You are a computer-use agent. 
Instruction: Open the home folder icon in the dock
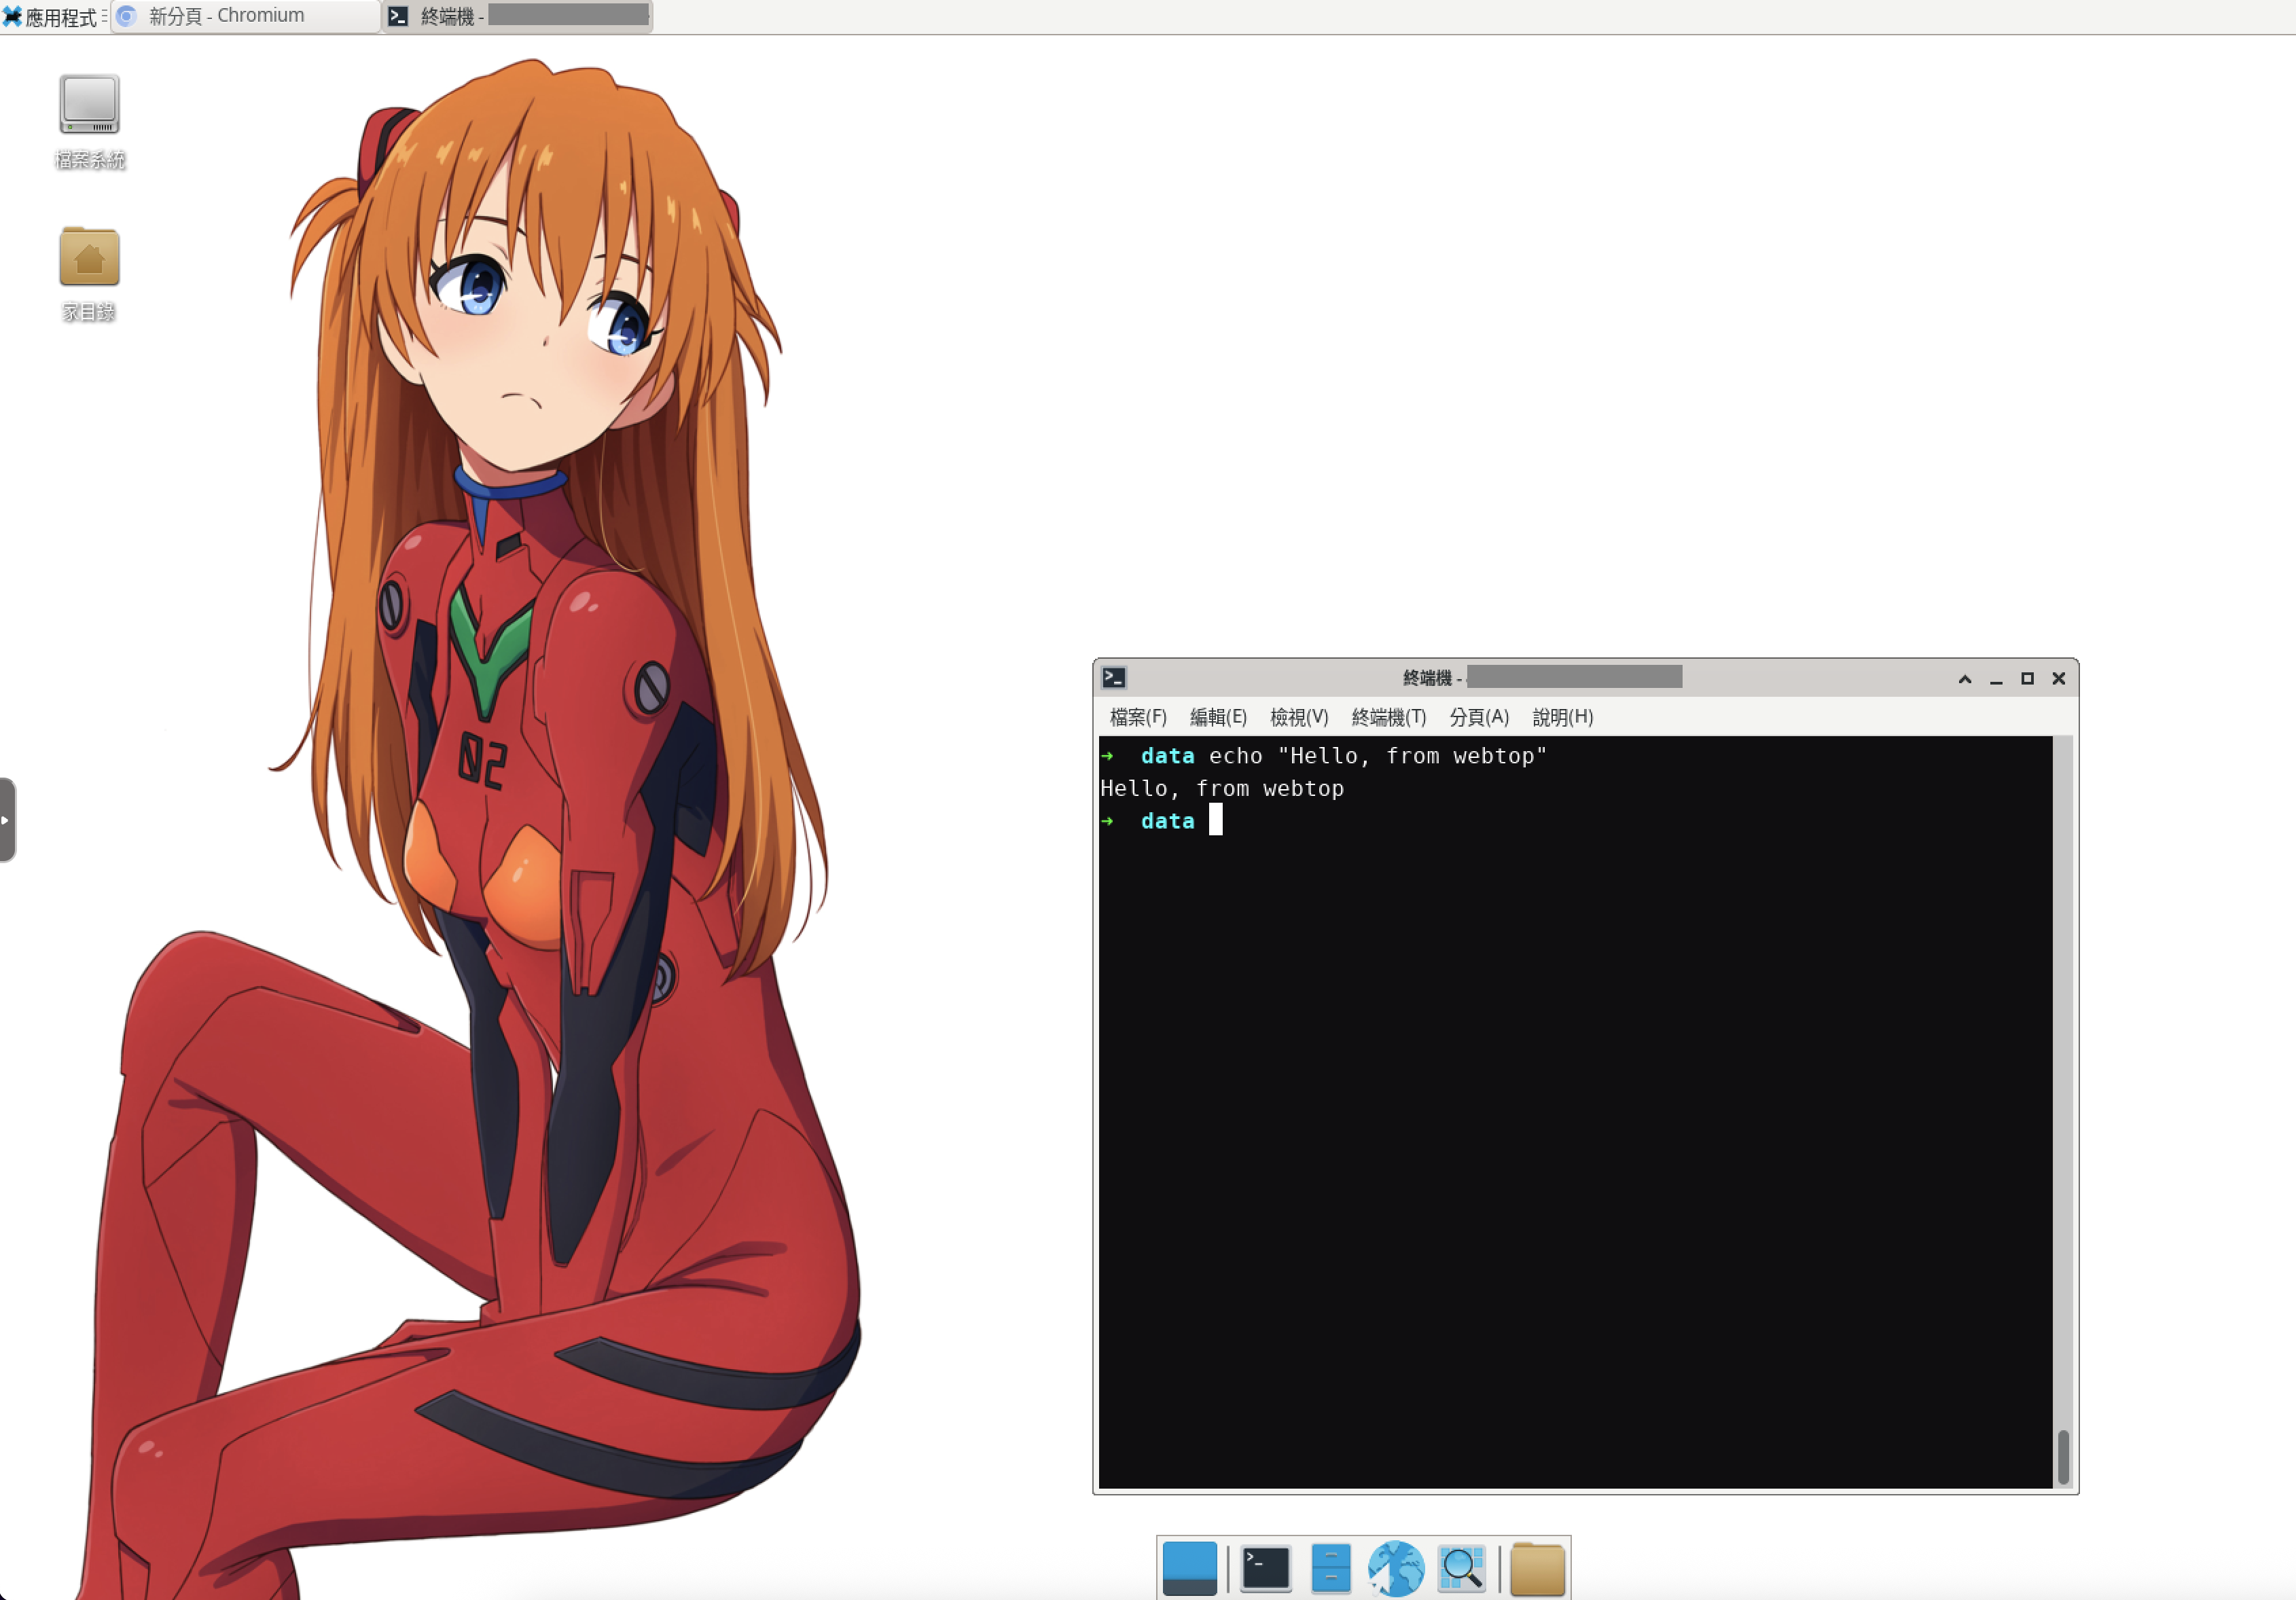[1537, 1568]
